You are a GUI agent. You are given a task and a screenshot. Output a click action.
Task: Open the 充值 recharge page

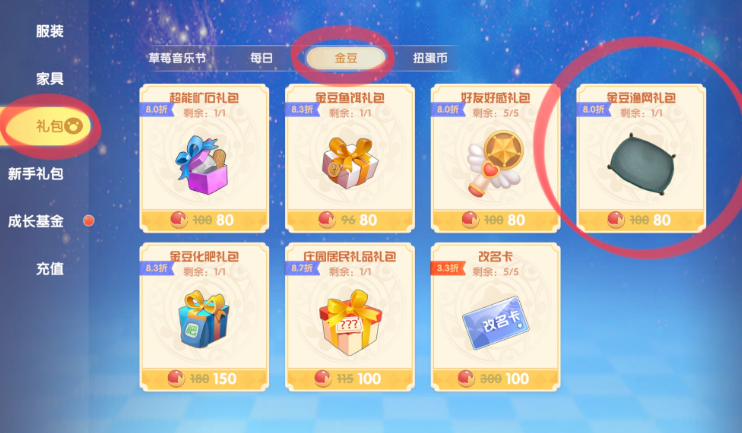[50, 269]
